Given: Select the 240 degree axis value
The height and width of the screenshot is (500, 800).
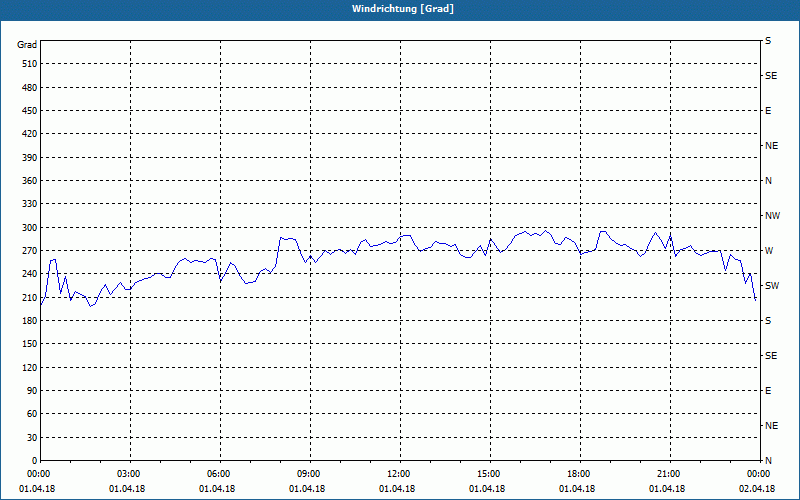Looking at the screenshot, I should pyautogui.click(x=30, y=274).
